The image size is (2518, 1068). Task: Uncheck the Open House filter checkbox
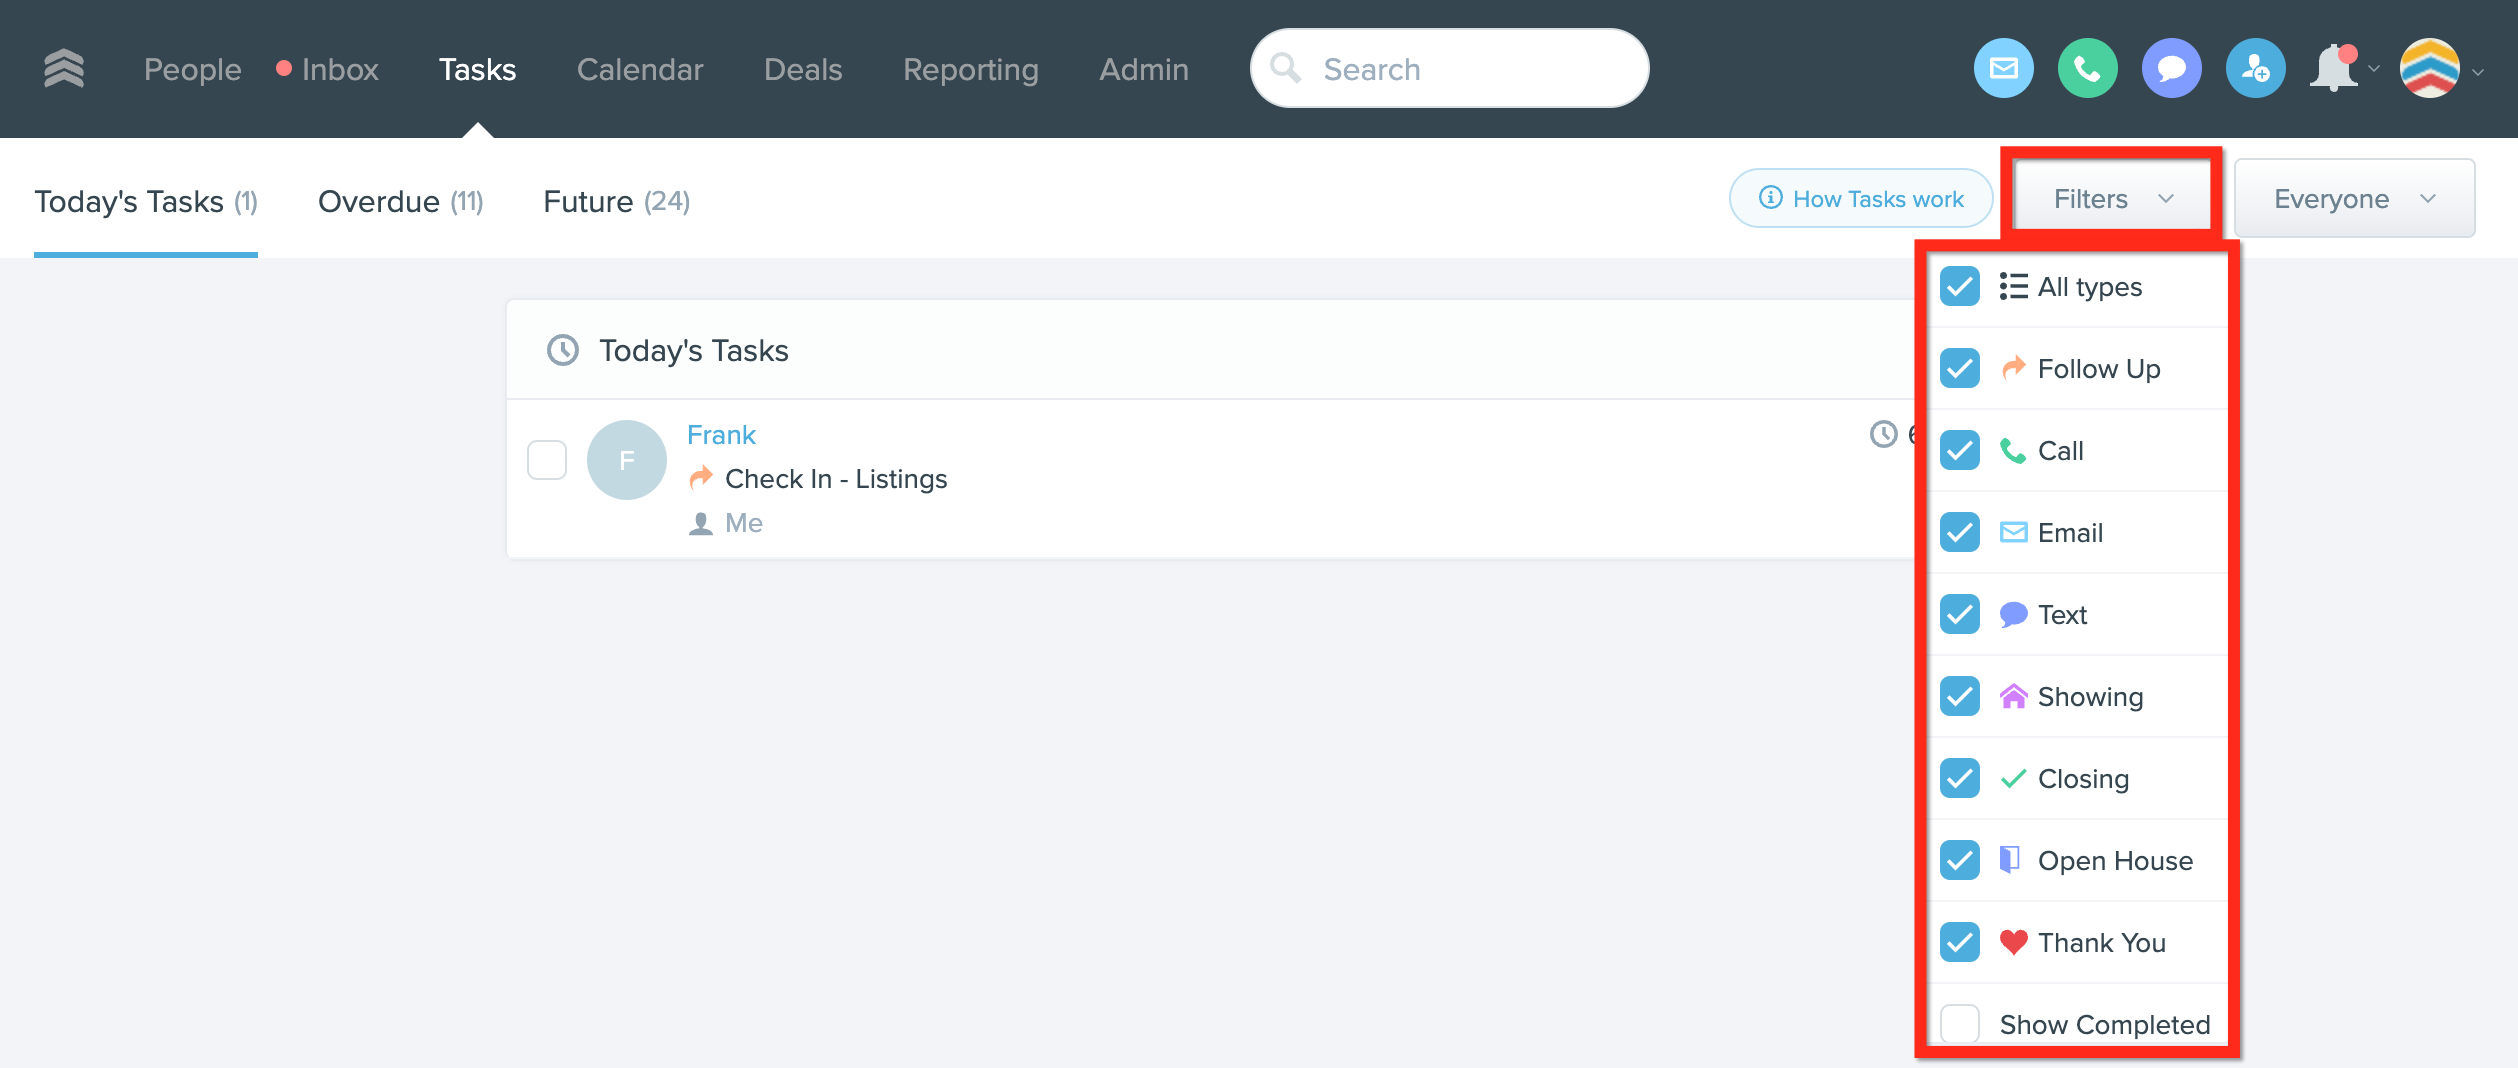coord(1960,861)
